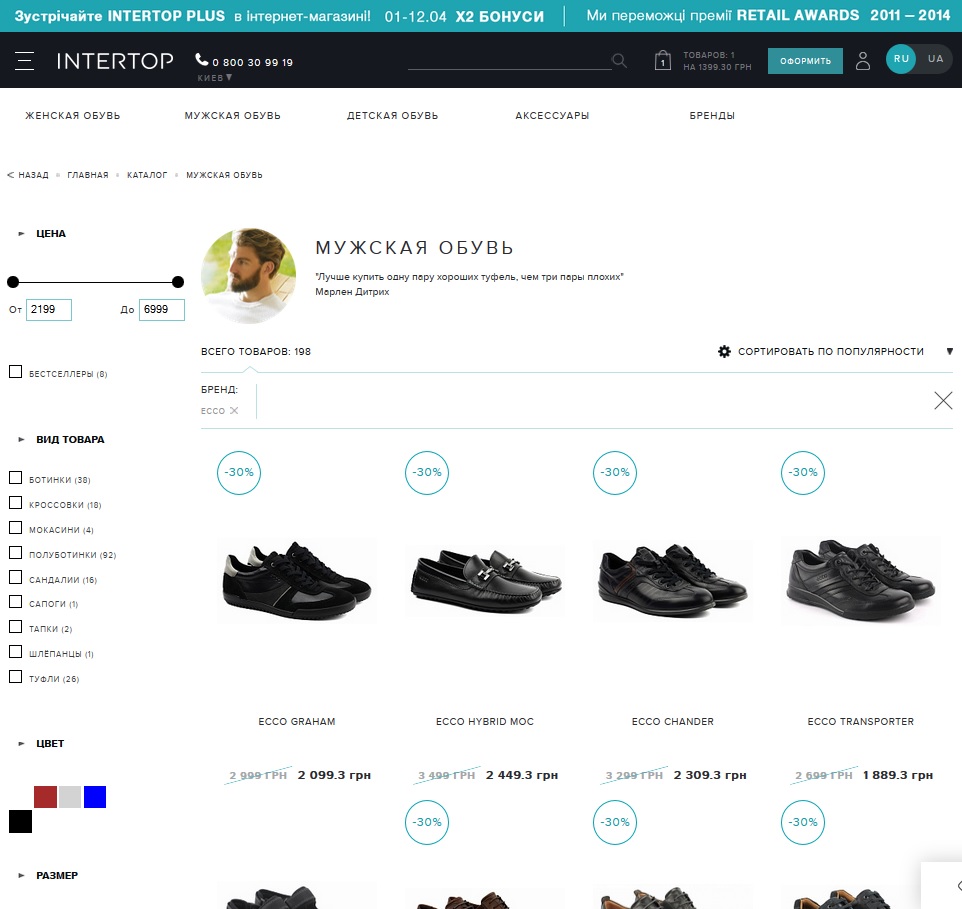Viewport: 962px width, 909px height.
Task: Open ECCO Graham product title
Action: (x=297, y=721)
